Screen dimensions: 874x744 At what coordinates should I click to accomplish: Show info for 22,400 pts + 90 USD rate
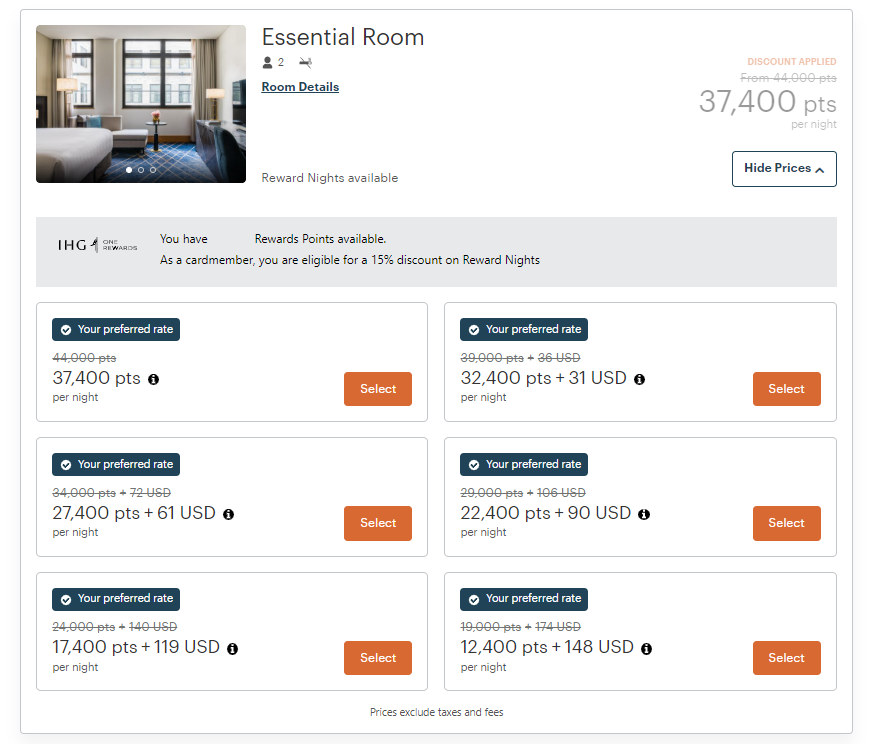(644, 514)
